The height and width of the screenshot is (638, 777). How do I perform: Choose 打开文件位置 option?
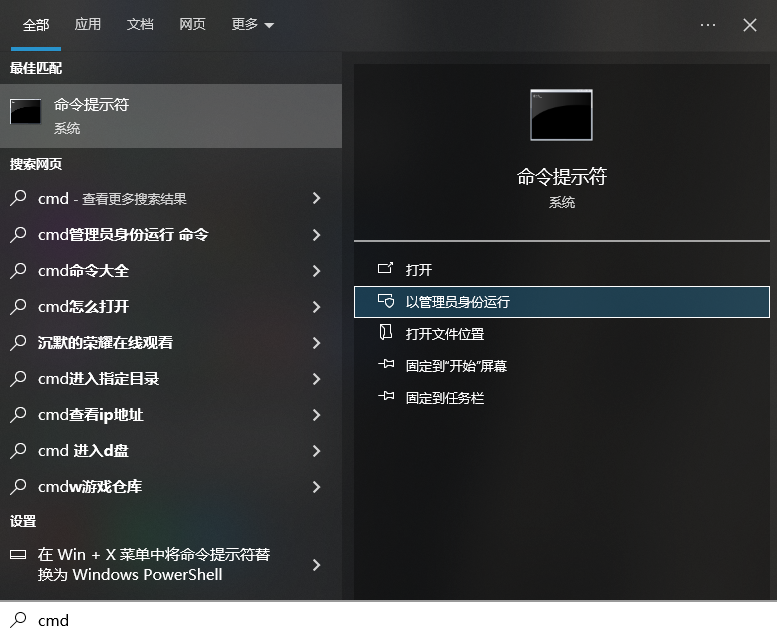click(561, 334)
